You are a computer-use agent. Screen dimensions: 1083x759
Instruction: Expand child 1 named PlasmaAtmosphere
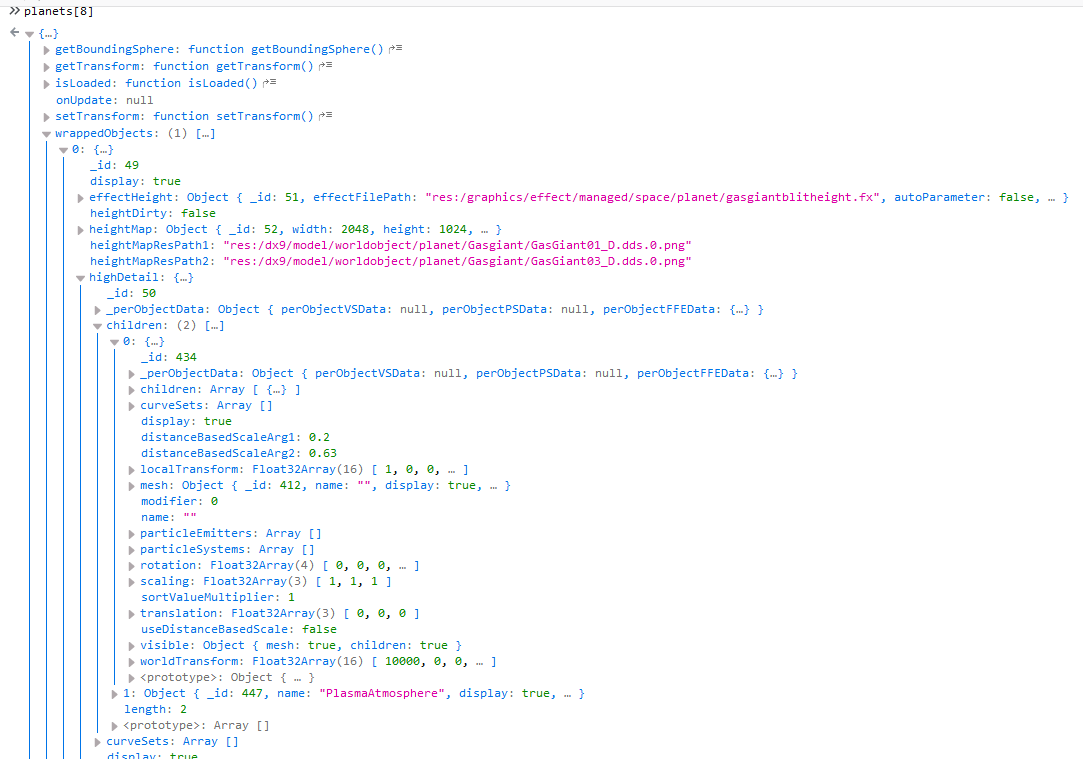(115, 694)
